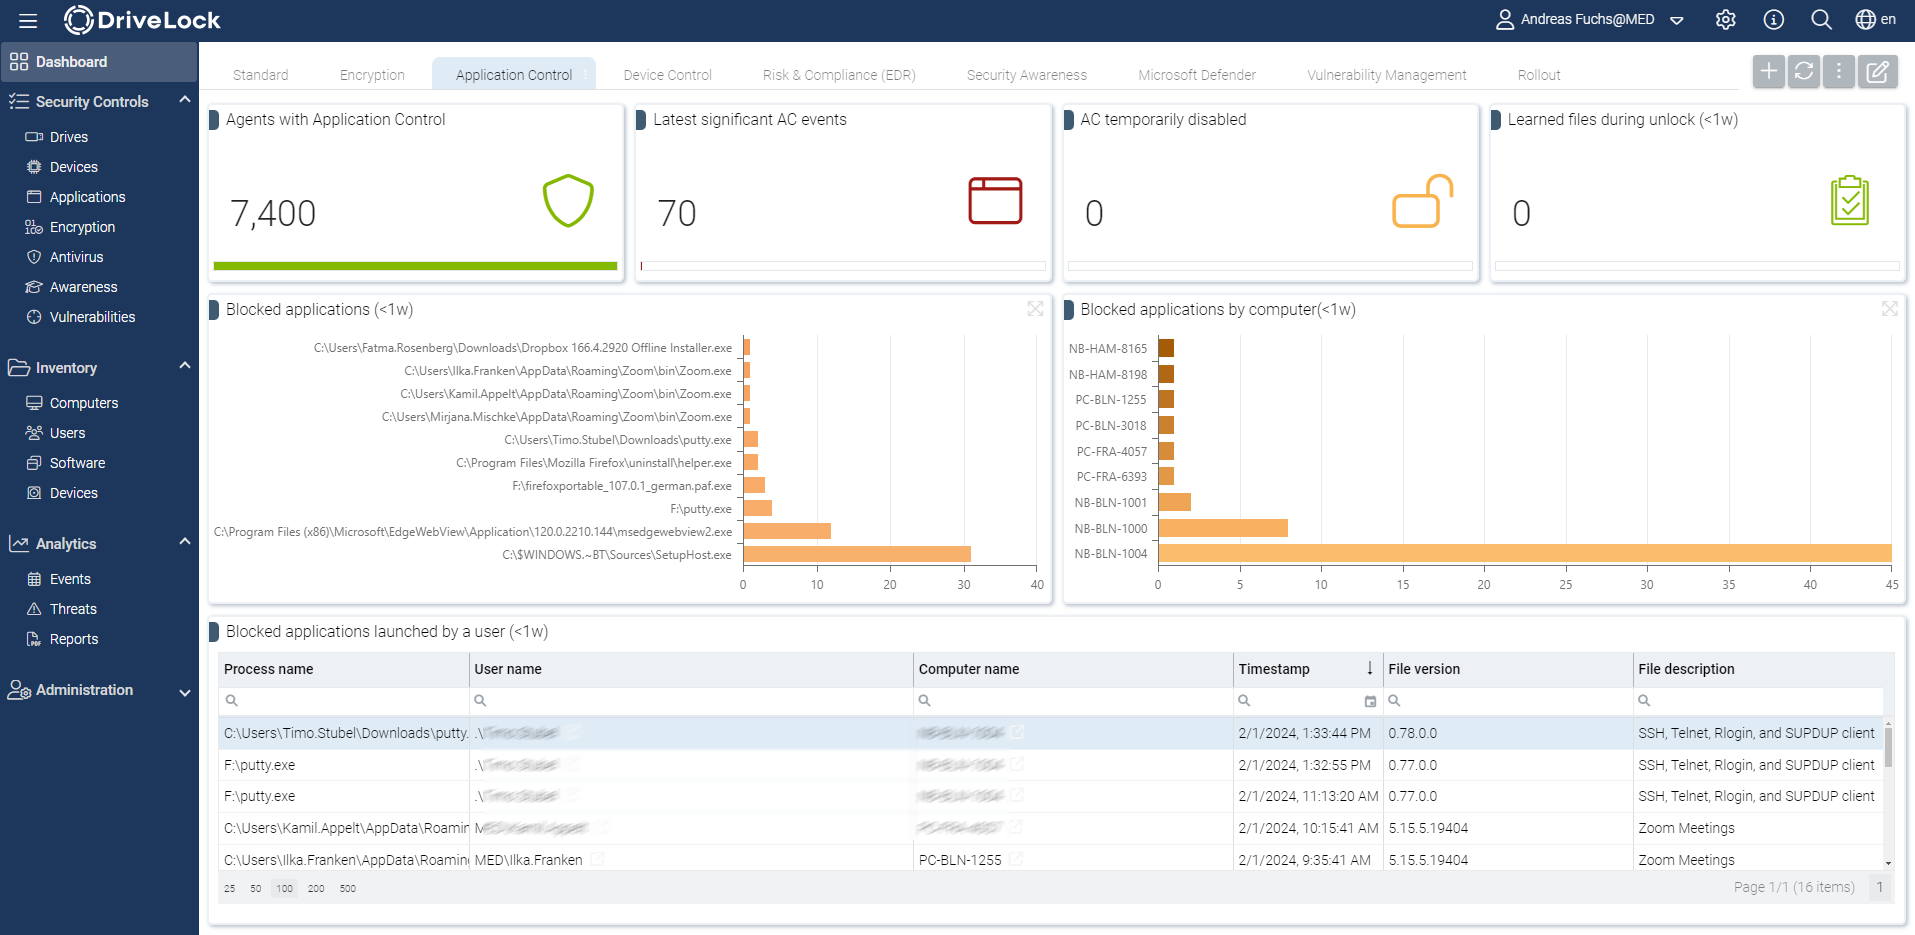The height and width of the screenshot is (935, 1915).
Task: Click the green progress bar under 7,400 agents
Action: (416, 266)
